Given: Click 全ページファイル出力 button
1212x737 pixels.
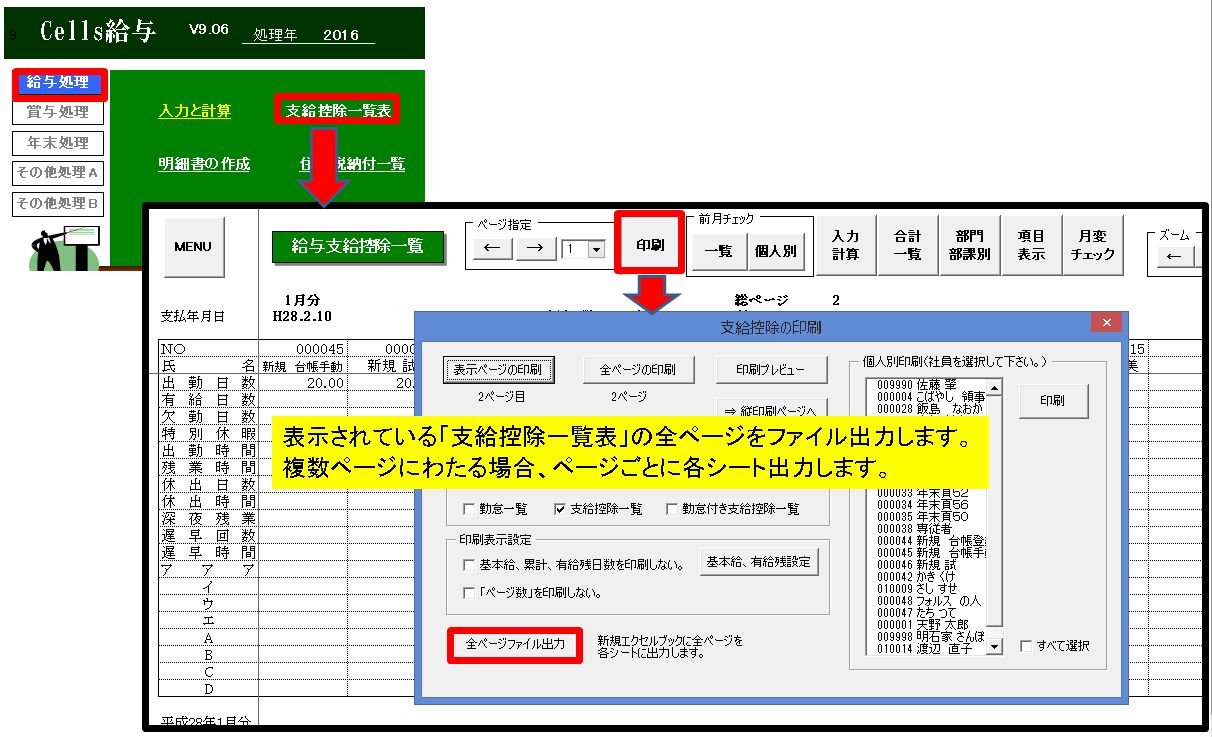Looking at the screenshot, I should (515, 645).
